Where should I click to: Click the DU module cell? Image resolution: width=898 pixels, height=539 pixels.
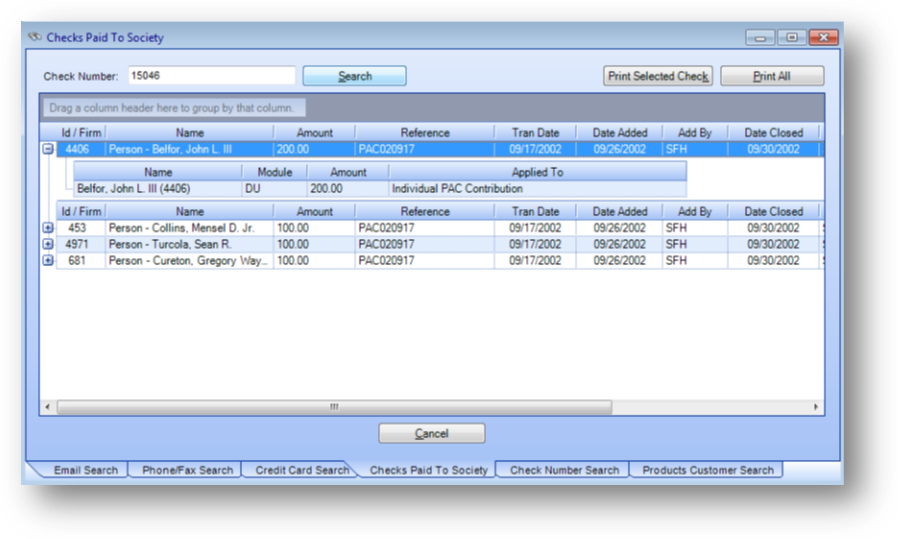[x=275, y=188]
